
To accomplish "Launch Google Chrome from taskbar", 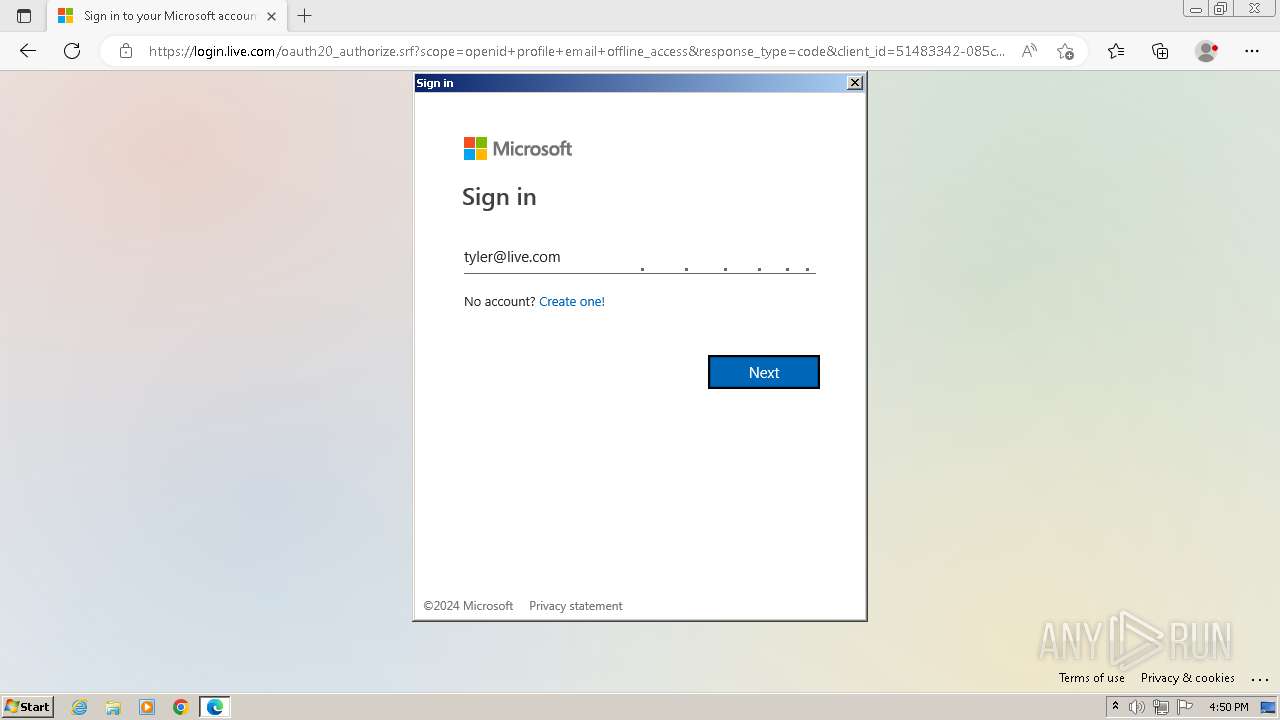I will click(181, 707).
